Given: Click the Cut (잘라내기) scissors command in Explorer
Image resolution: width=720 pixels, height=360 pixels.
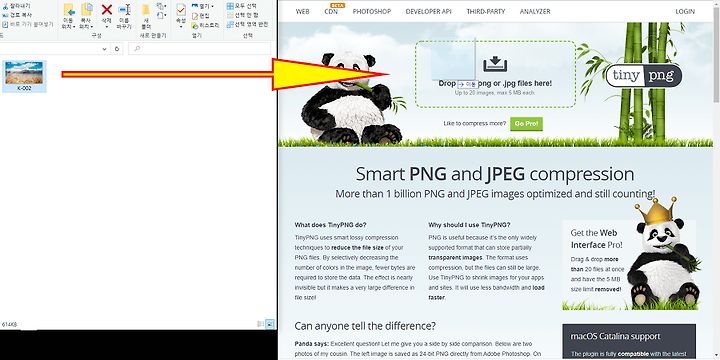Looking at the screenshot, I should coord(17,6).
